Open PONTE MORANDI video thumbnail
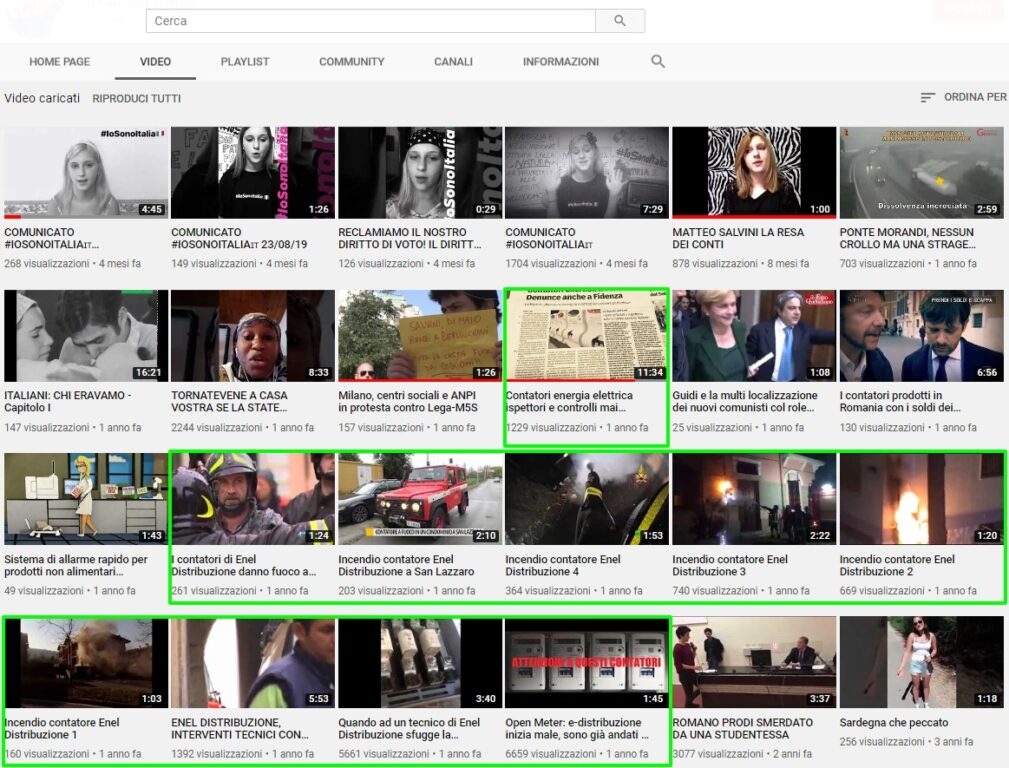The height and width of the screenshot is (768, 1009). 921,173
